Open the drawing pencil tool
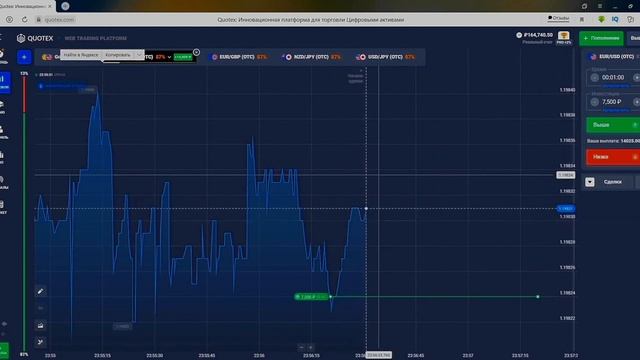 tap(40, 291)
